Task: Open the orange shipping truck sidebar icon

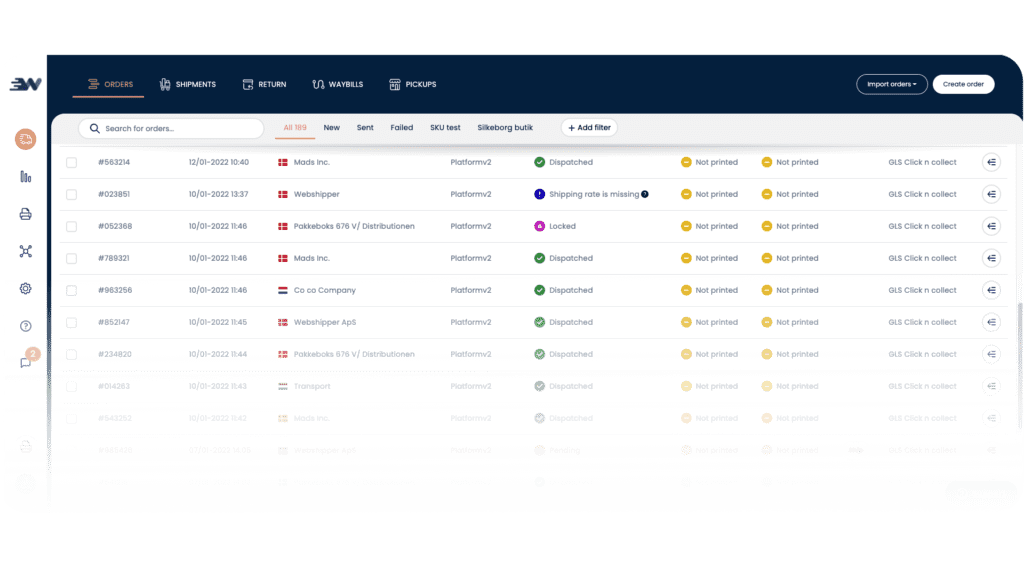Action: pos(25,139)
